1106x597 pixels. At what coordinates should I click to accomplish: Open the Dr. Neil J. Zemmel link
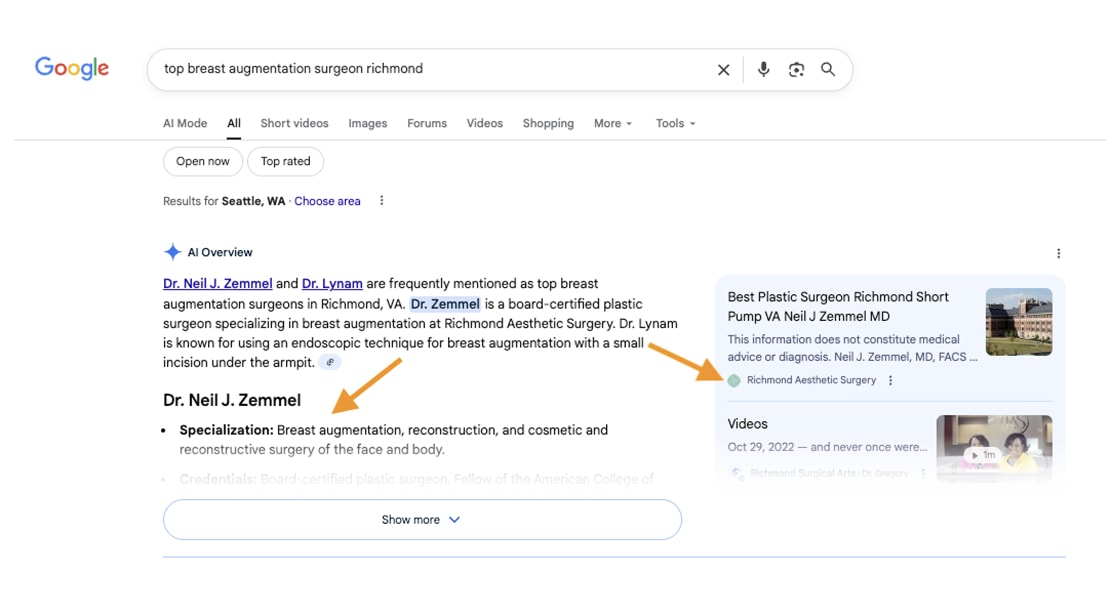tap(218, 284)
